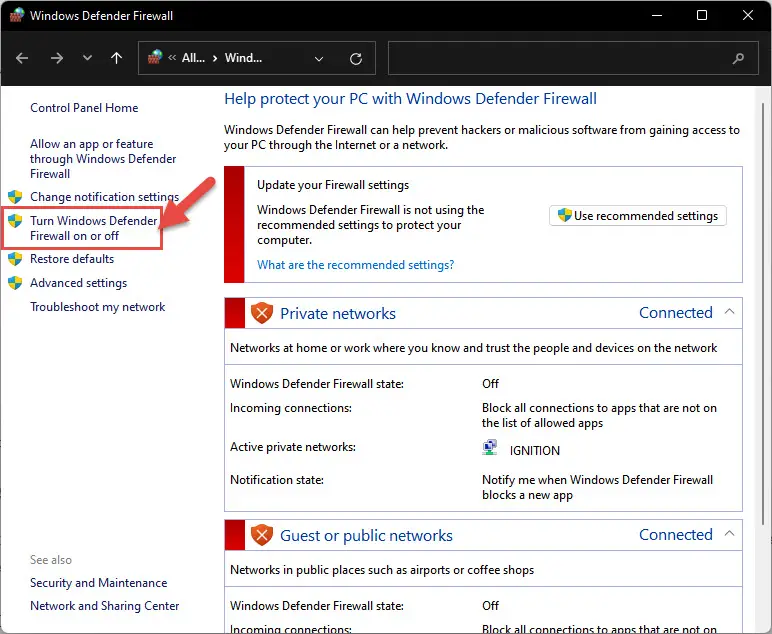Click the Active private networks label
The height and width of the screenshot is (634, 772).
coord(292,447)
